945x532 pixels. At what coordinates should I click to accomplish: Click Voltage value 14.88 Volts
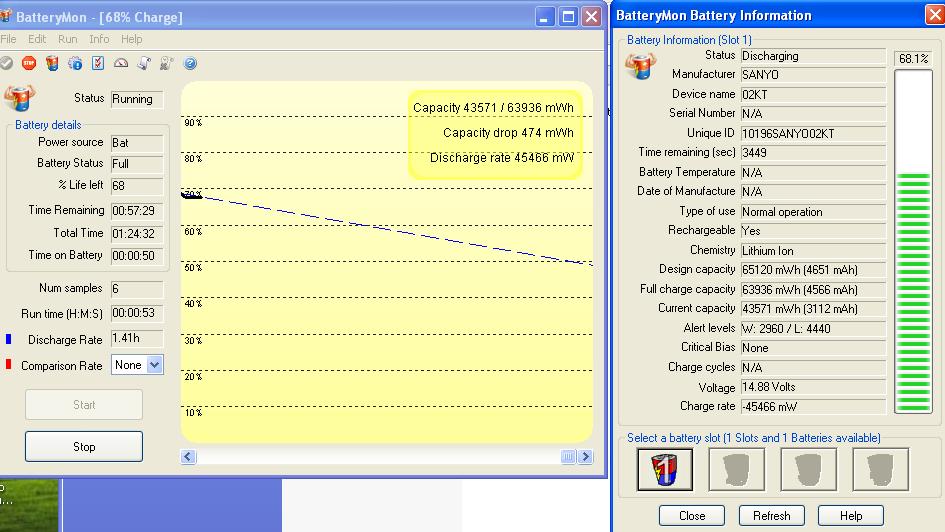(x=813, y=387)
